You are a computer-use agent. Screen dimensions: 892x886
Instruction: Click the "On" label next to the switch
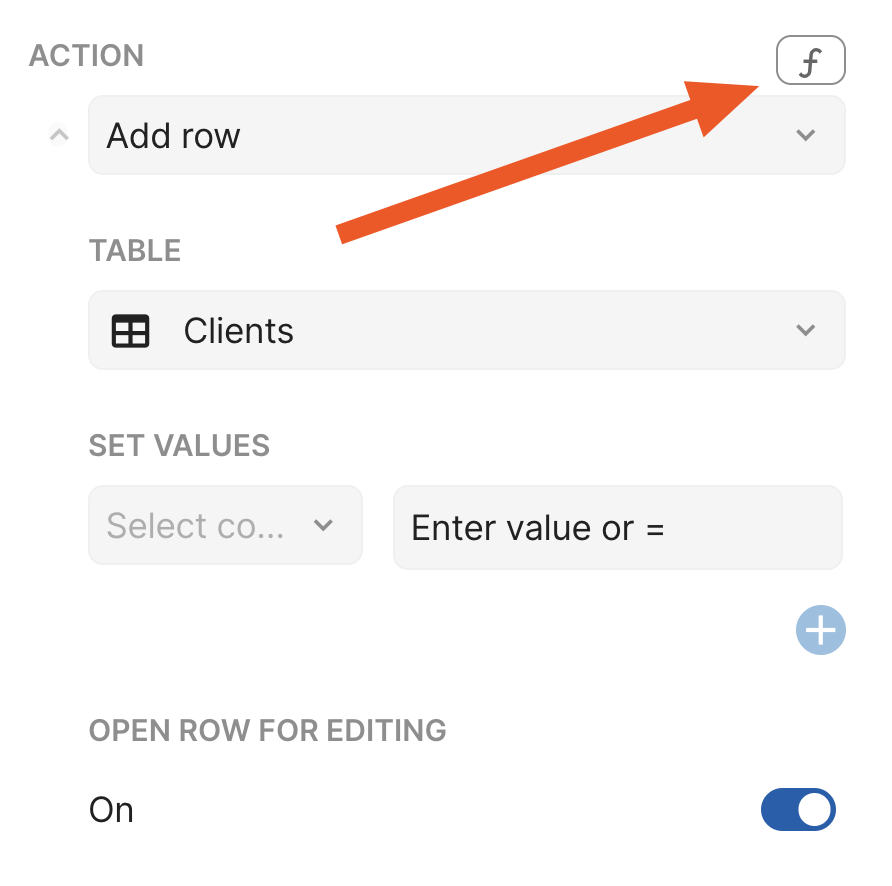click(111, 809)
